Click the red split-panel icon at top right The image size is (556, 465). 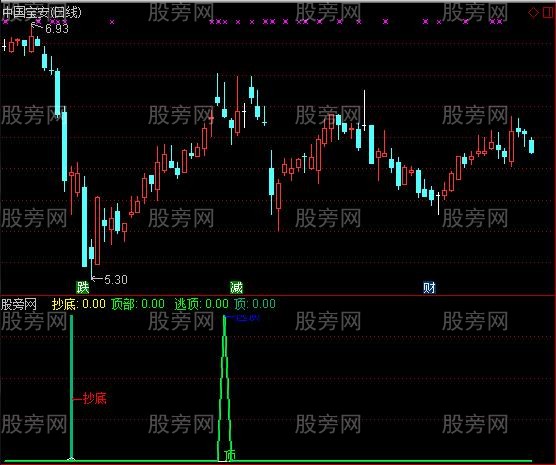547,13
